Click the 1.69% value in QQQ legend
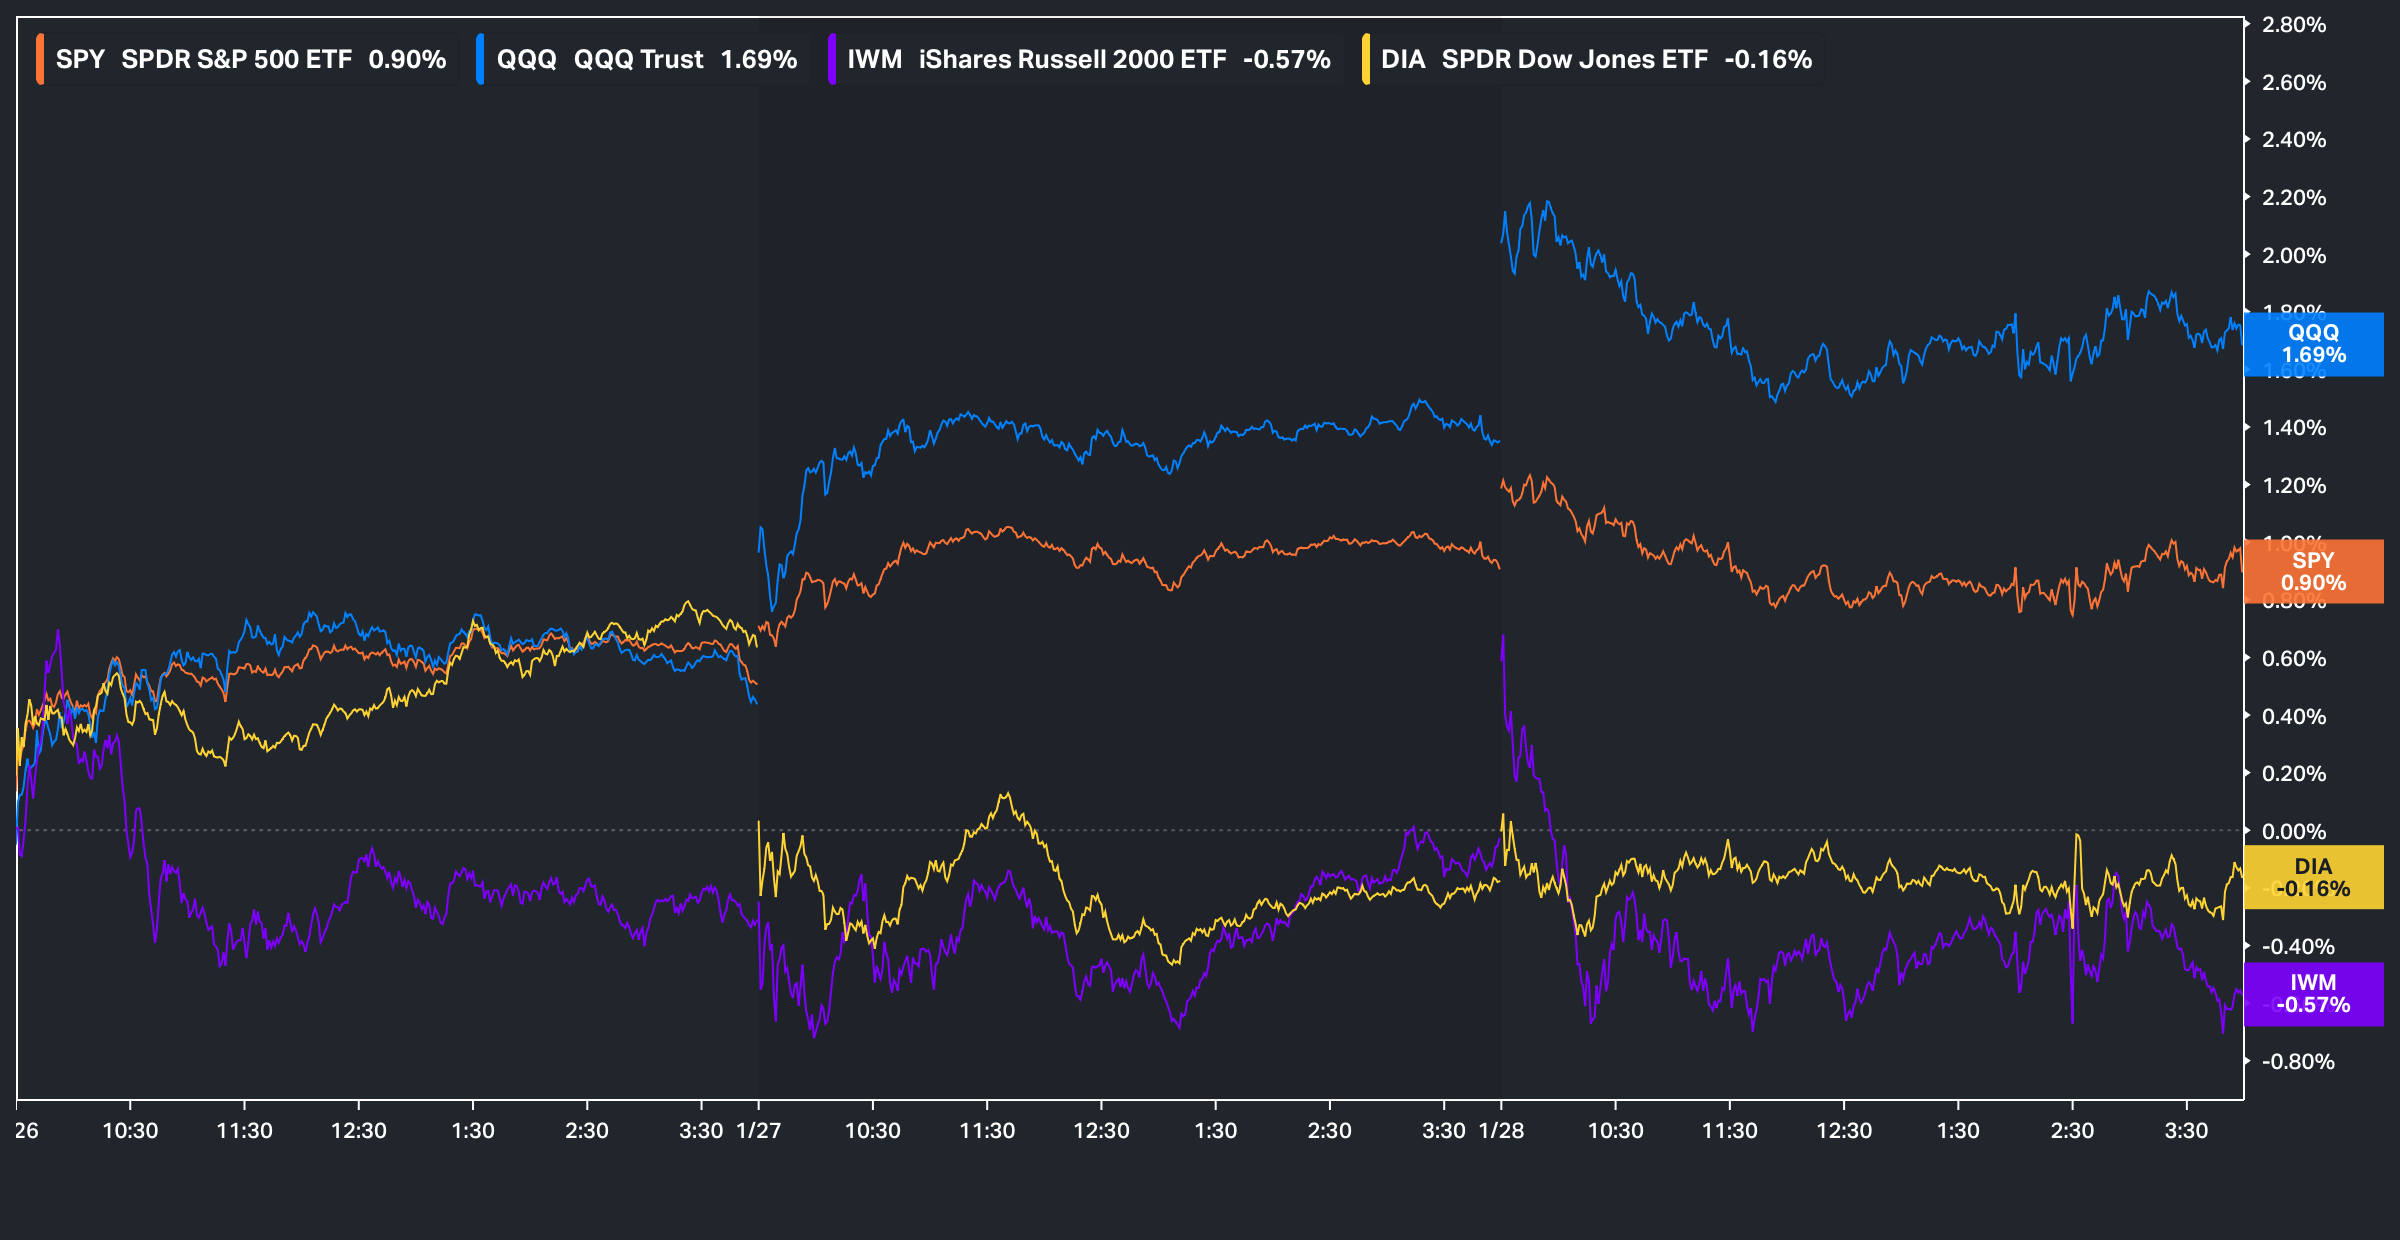The image size is (2400, 1240). click(758, 59)
